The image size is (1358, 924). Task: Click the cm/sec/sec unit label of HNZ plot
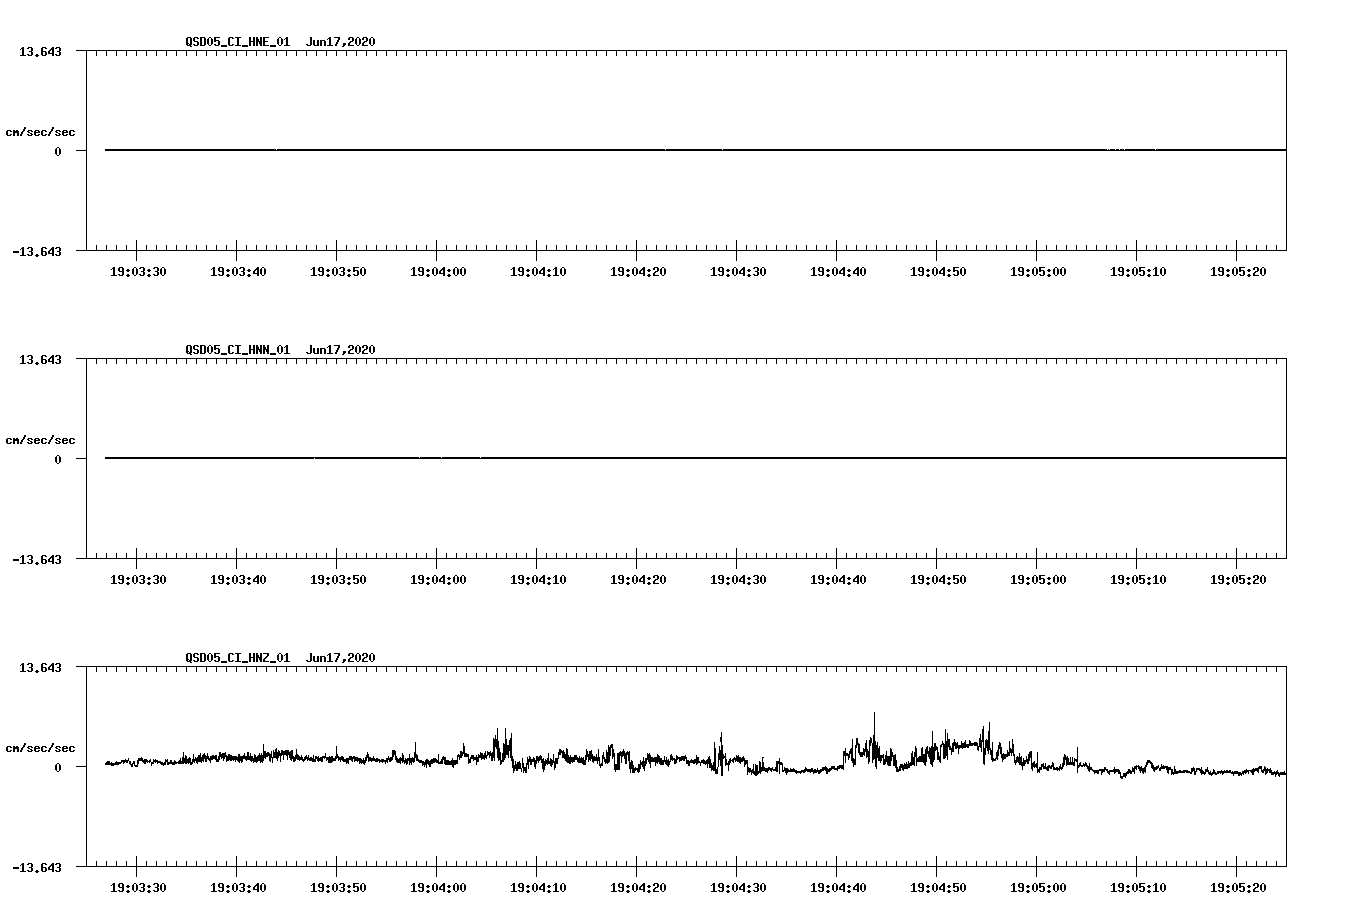40,748
